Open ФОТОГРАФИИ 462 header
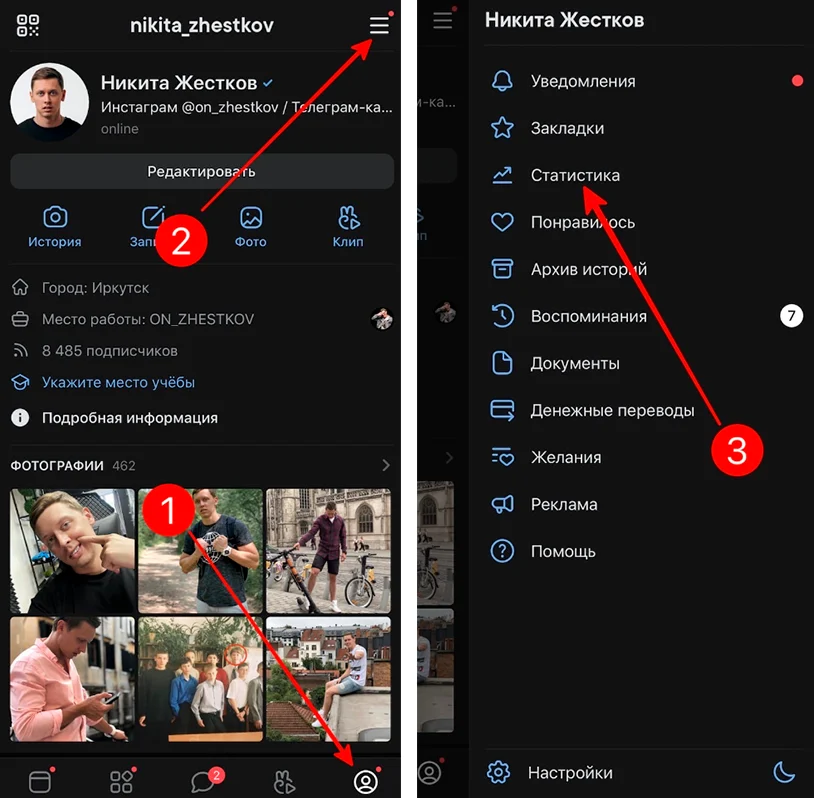The image size is (814, 798). (x=73, y=466)
